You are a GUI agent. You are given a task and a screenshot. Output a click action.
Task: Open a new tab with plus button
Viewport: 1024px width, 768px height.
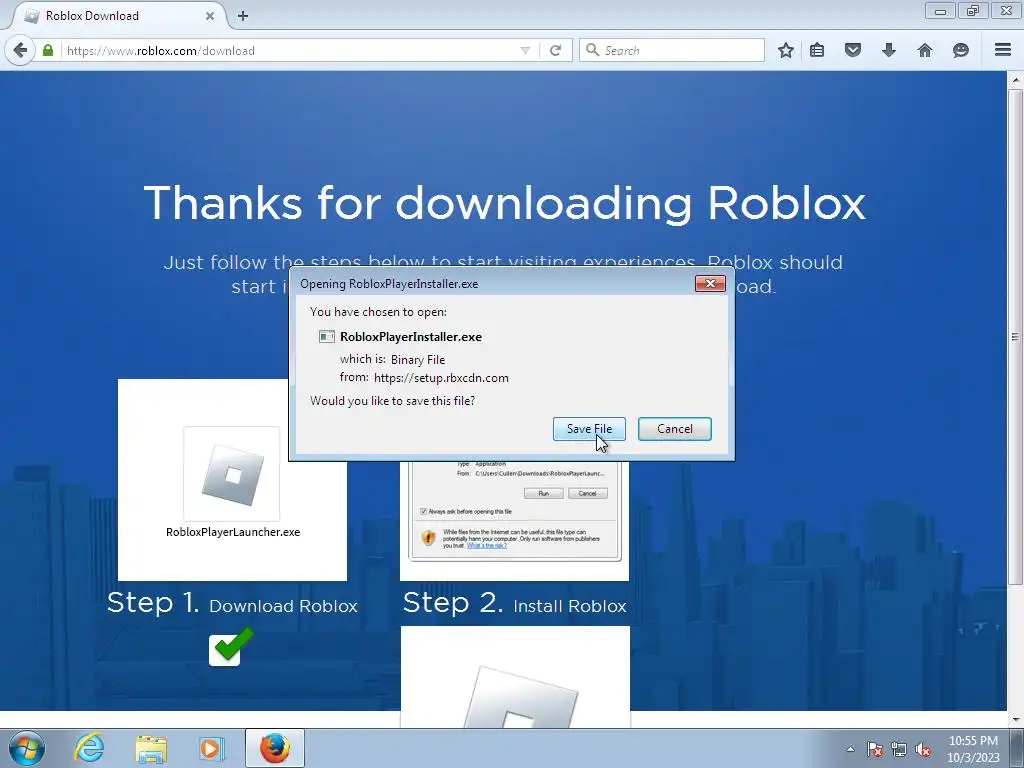click(243, 16)
